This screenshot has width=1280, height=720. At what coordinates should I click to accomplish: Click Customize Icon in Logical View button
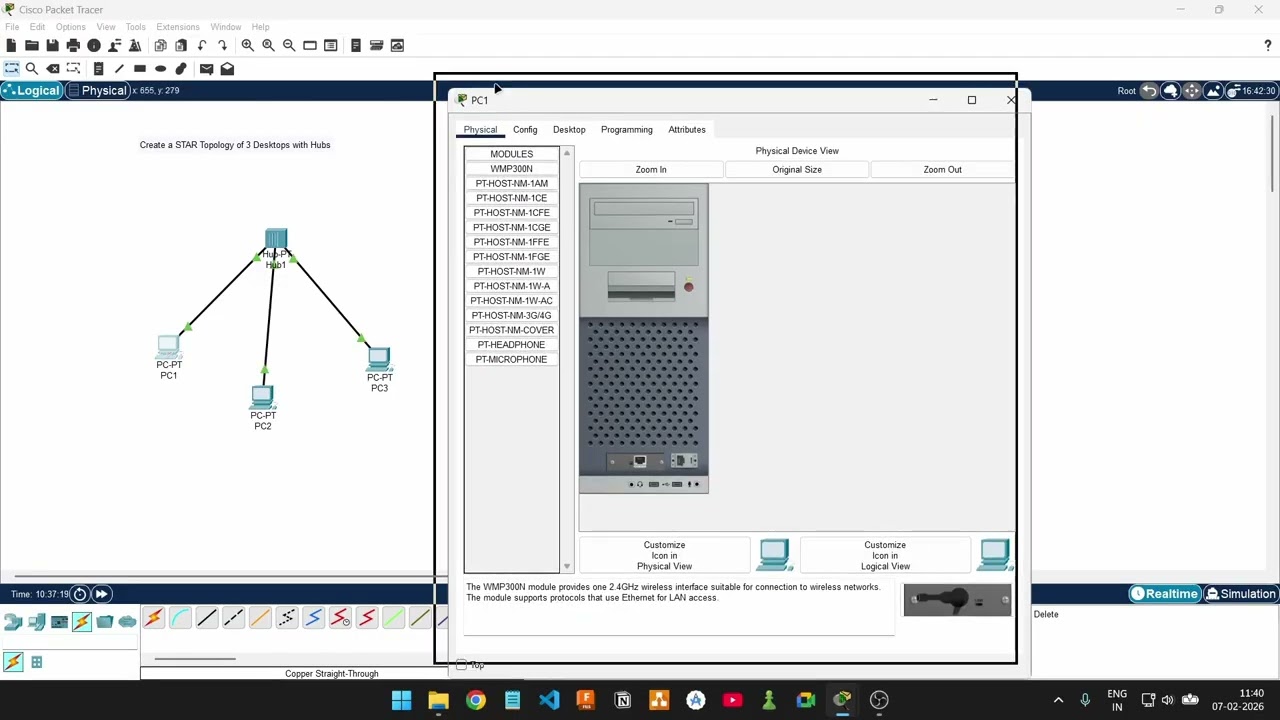885,556
